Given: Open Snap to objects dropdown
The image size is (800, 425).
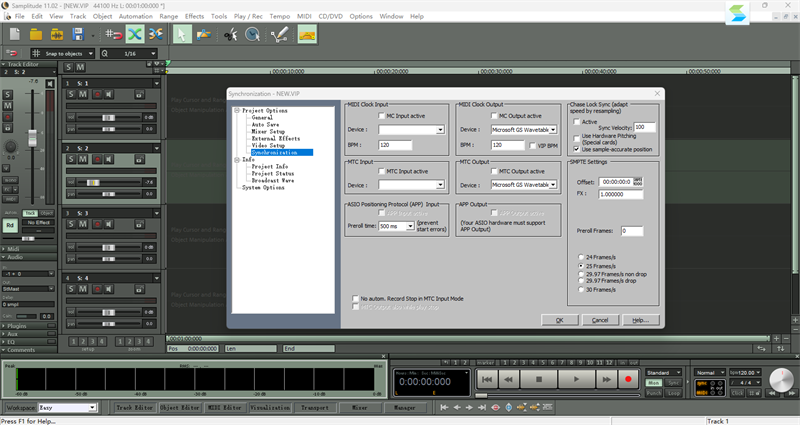Looking at the screenshot, I should (x=89, y=53).
